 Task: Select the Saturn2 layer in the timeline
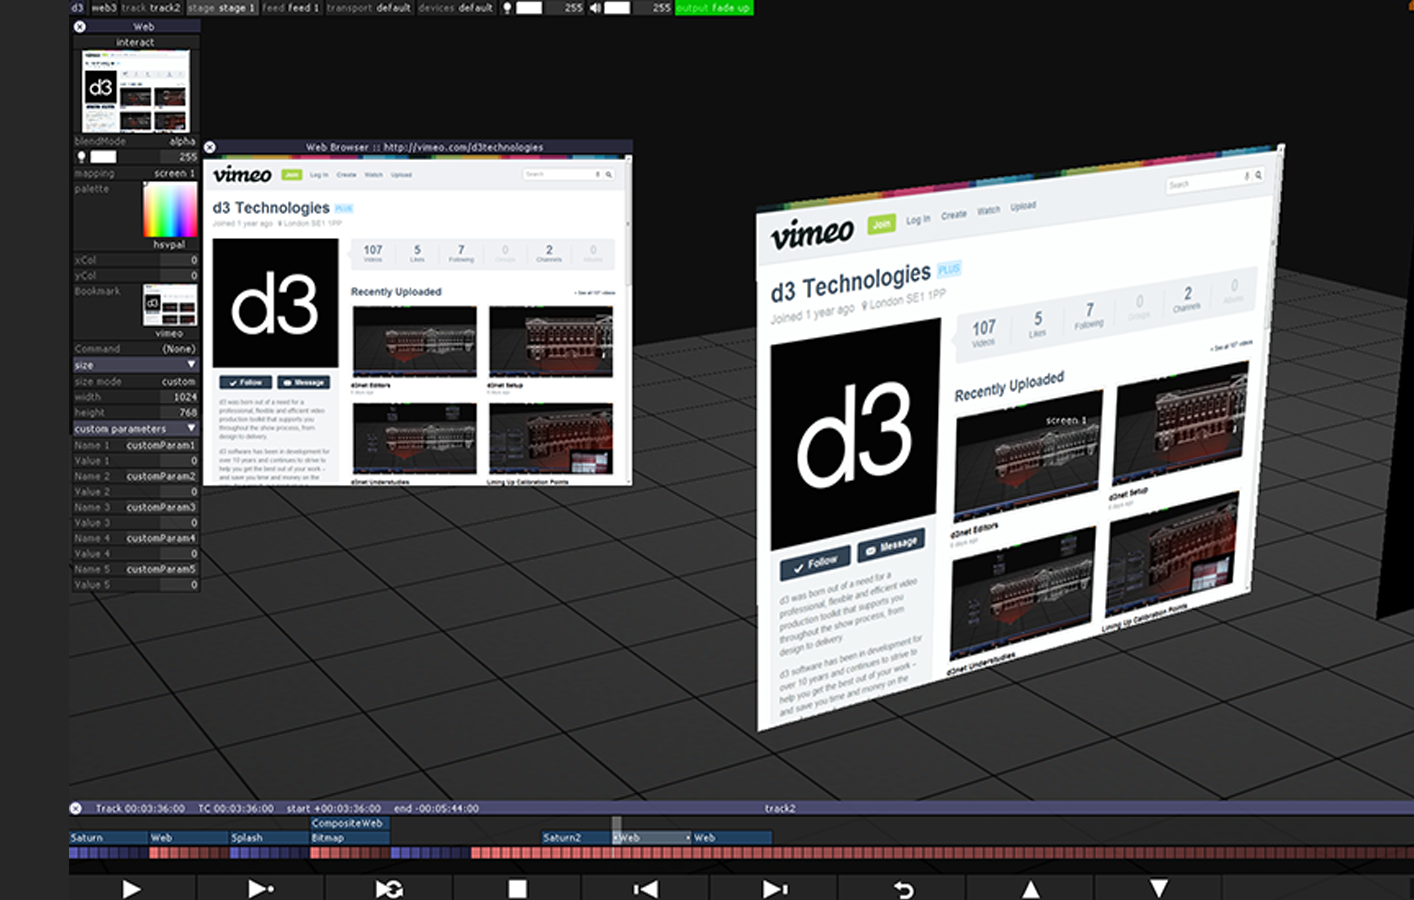click(x=577, y=838)
